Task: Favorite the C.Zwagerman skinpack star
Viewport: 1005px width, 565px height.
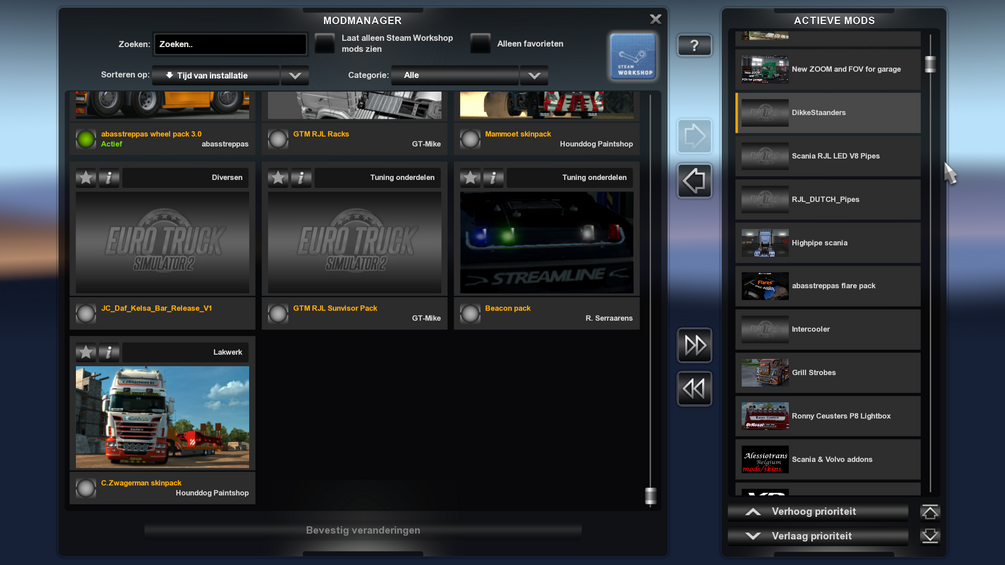Action: click(86, 352)
